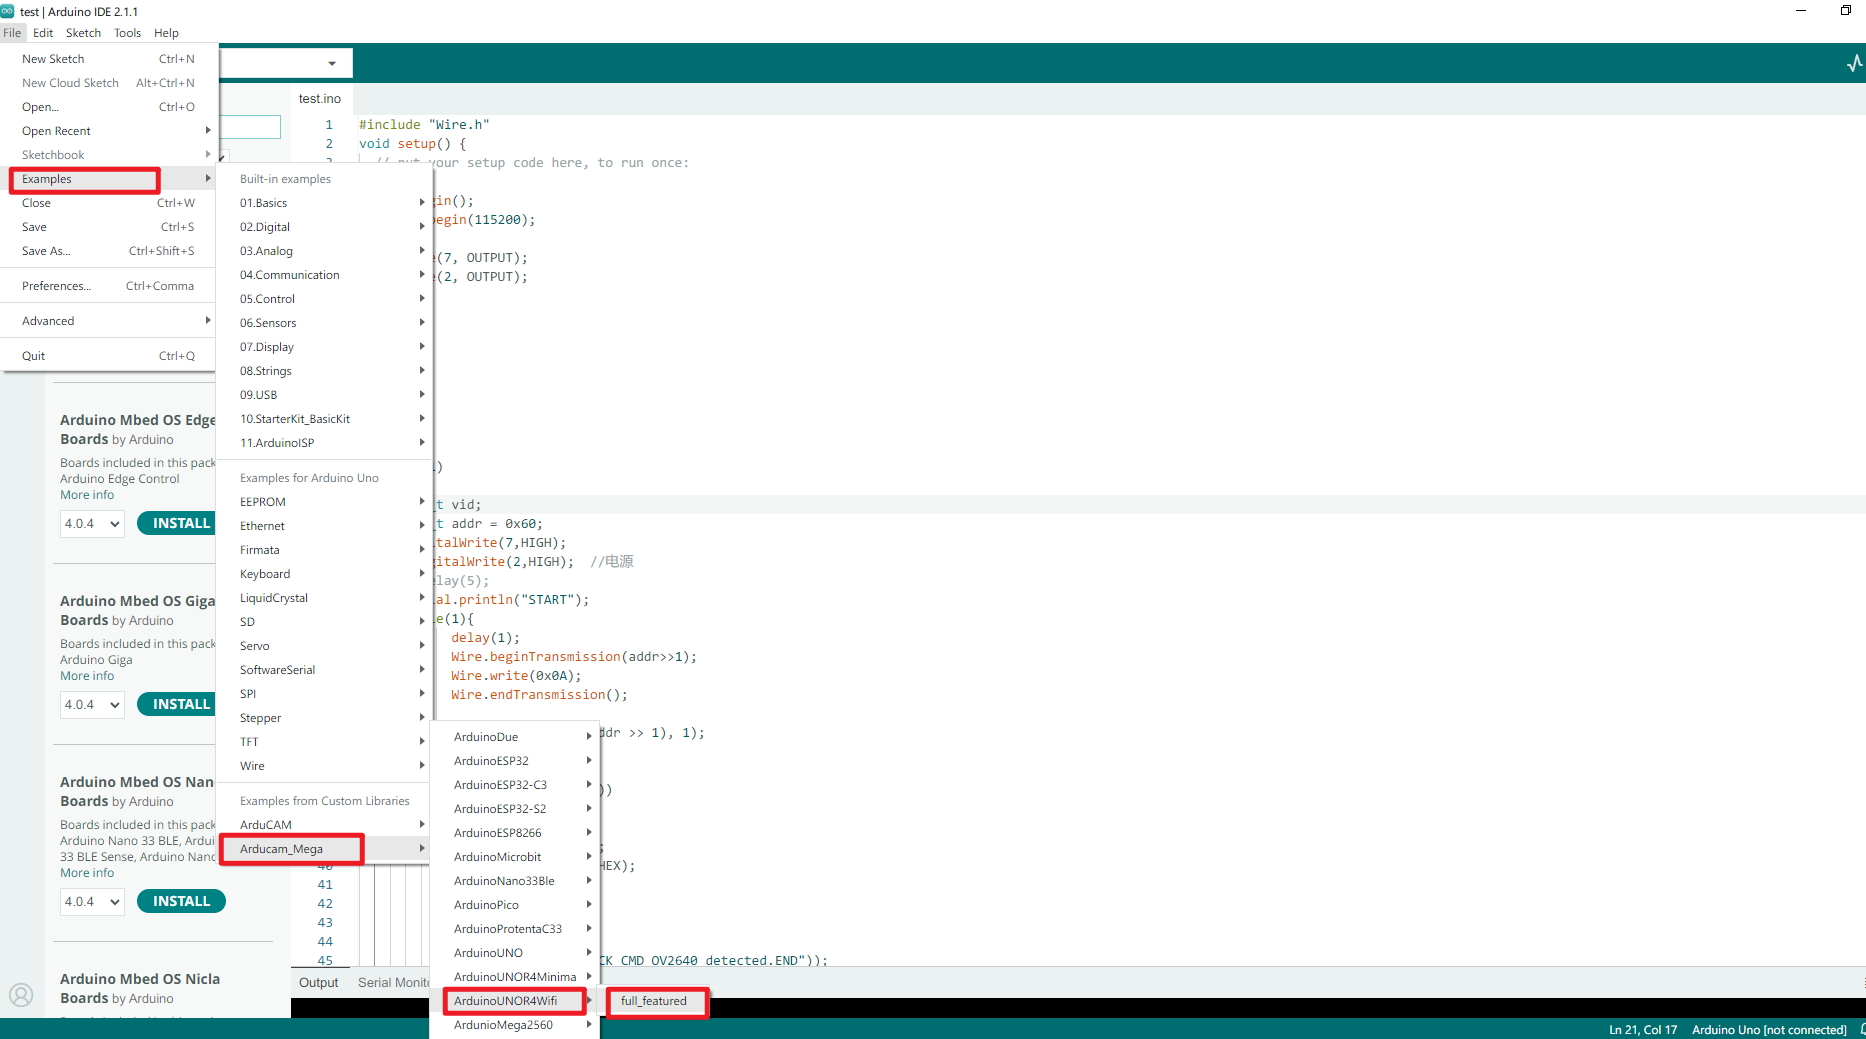This screenshot has width=1866, height=1039.
Task: Open ArduCAM custom library examples
Action: (325, 825)
